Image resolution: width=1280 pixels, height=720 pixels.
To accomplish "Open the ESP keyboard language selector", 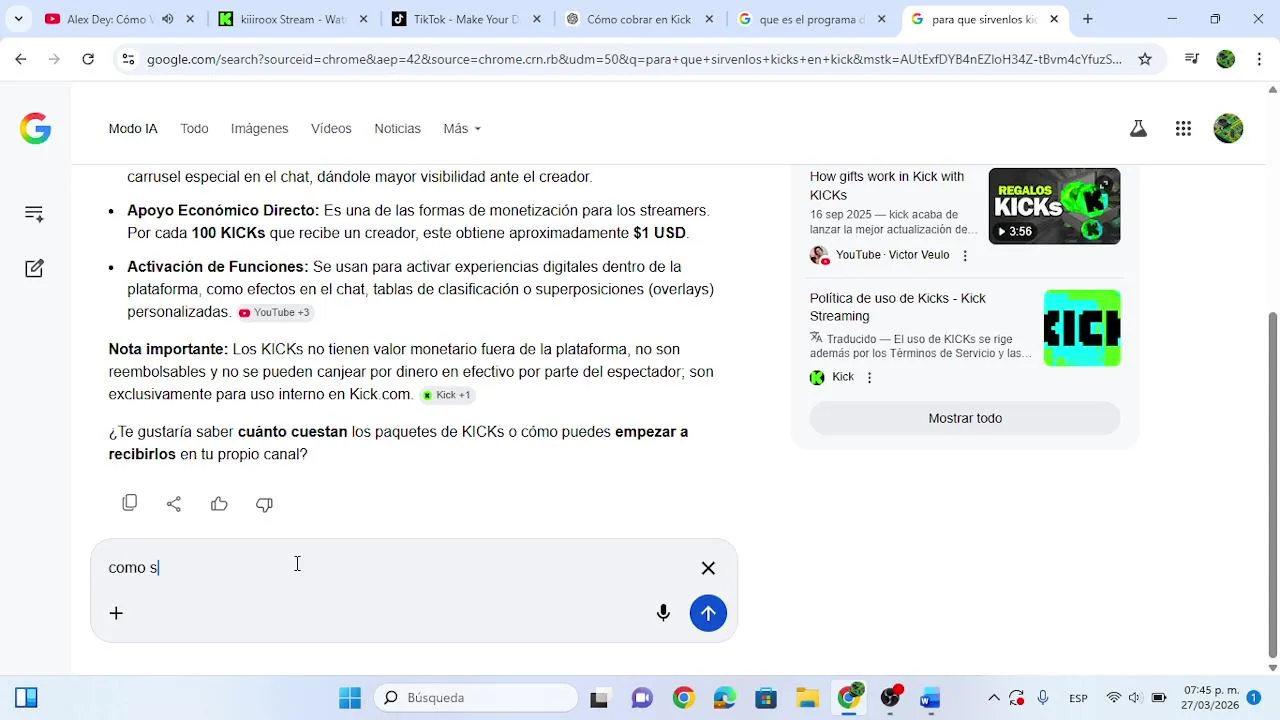I will tap(1078, 698).
